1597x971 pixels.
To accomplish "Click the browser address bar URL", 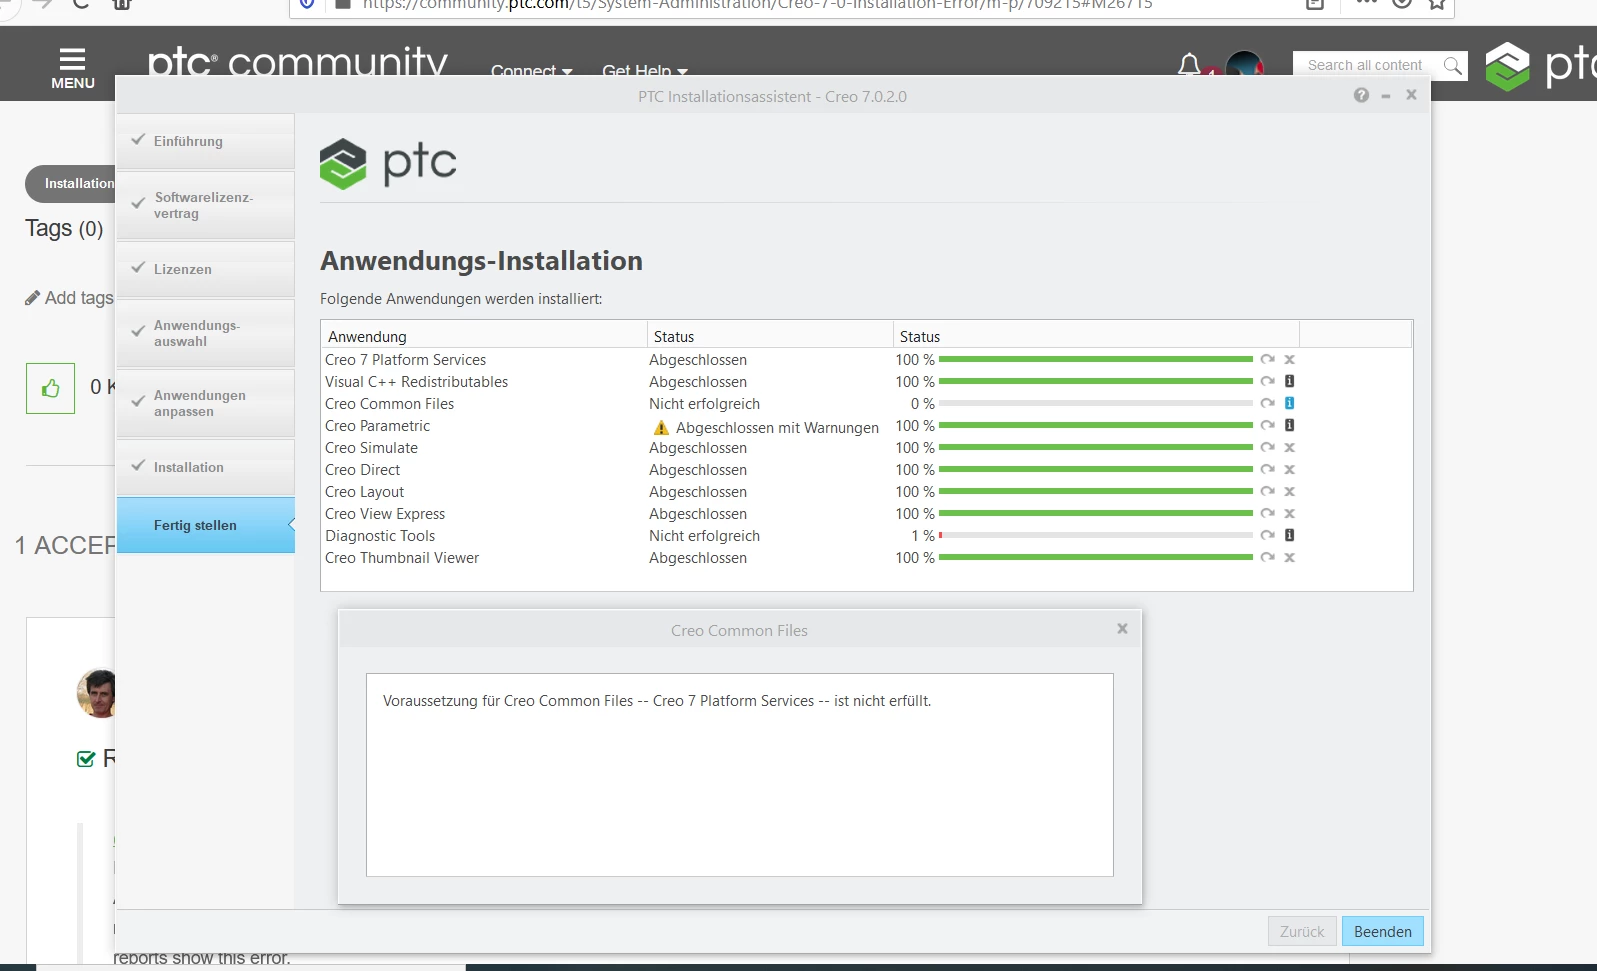I will point(757,5).
